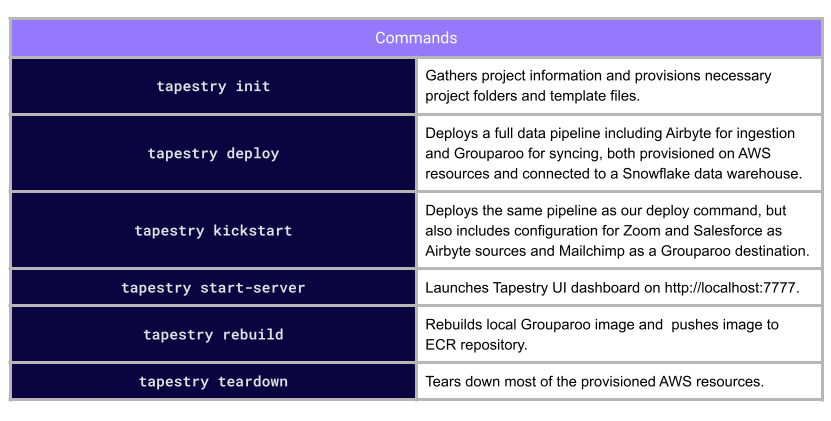Select the 'tapestry deploy' command cell
Viewport: 831px width, 421px height.
(x=214, y=153)
